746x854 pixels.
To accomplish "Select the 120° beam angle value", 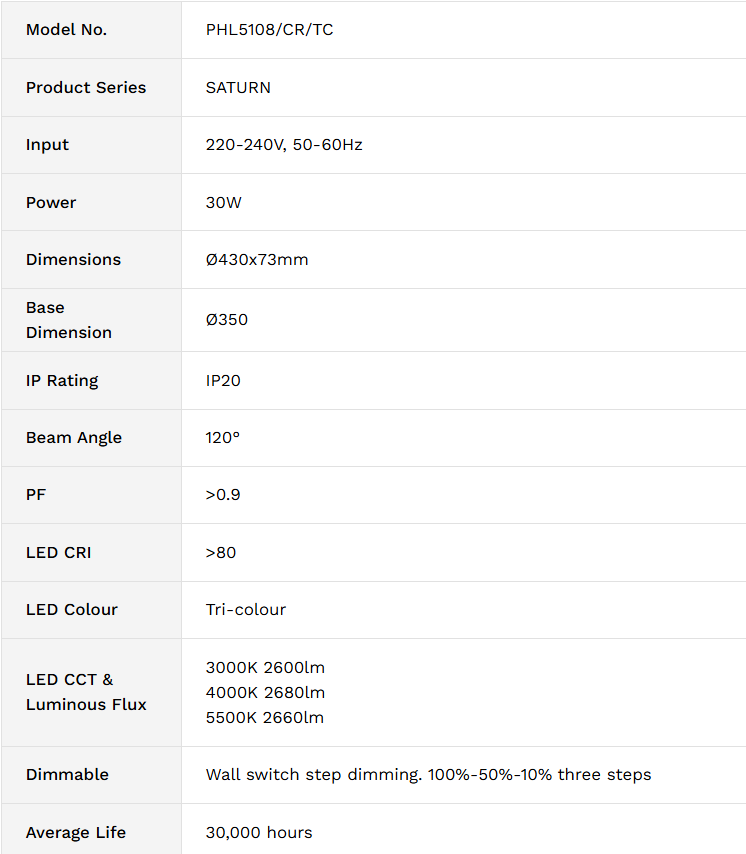I will click(222, 438).
